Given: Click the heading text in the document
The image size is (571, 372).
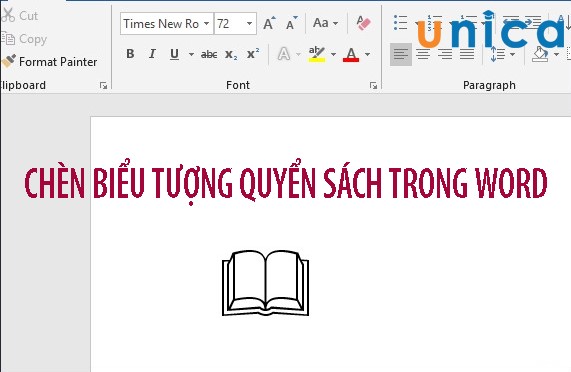Looking at the screenshot, I should pos(286,183).
